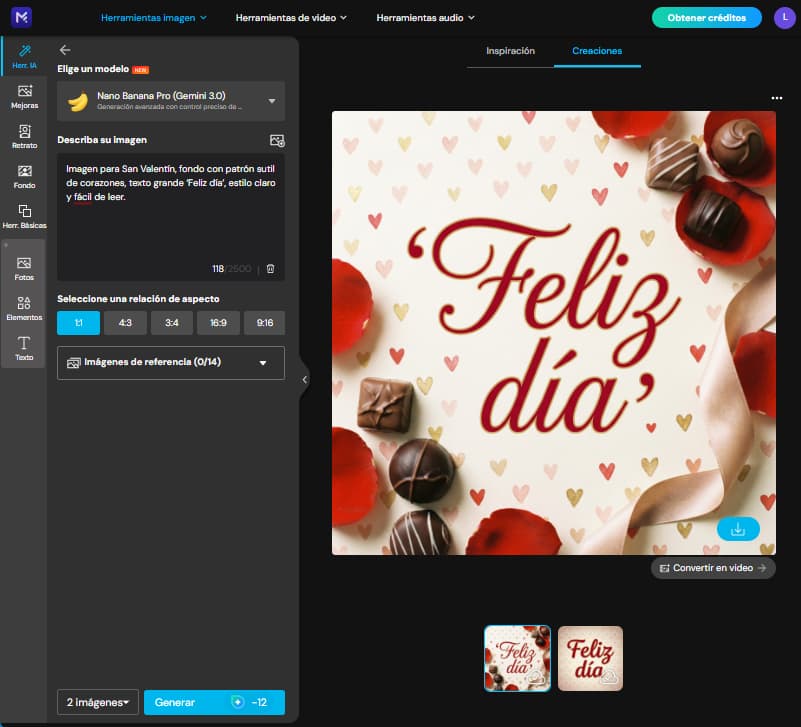Image resolution: width=801 pixels, height=727 pixels.
Task: Open the Retrato sidebar tool
Action: 24,136
